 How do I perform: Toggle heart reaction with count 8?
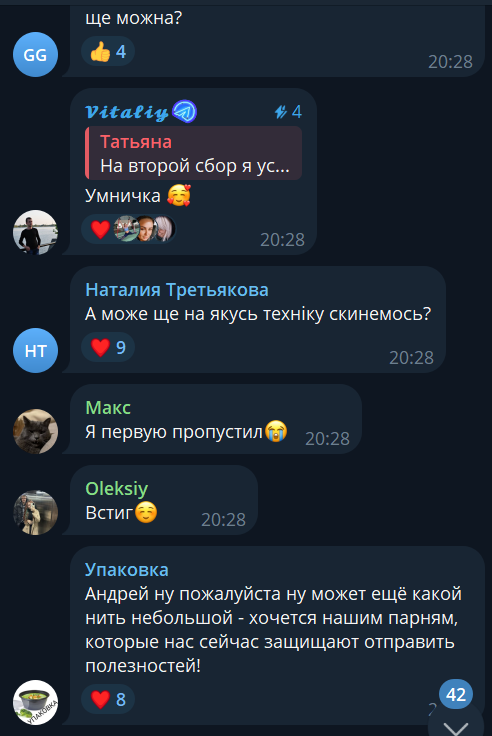pos(108,699)
